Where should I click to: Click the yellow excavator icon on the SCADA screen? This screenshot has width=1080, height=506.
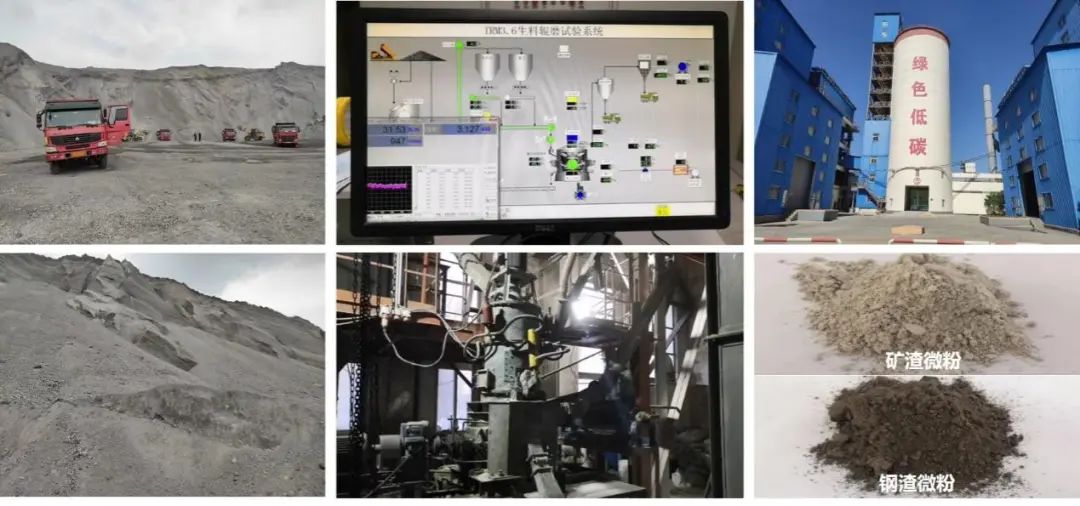pyautogui.click(x=382, y=51)
